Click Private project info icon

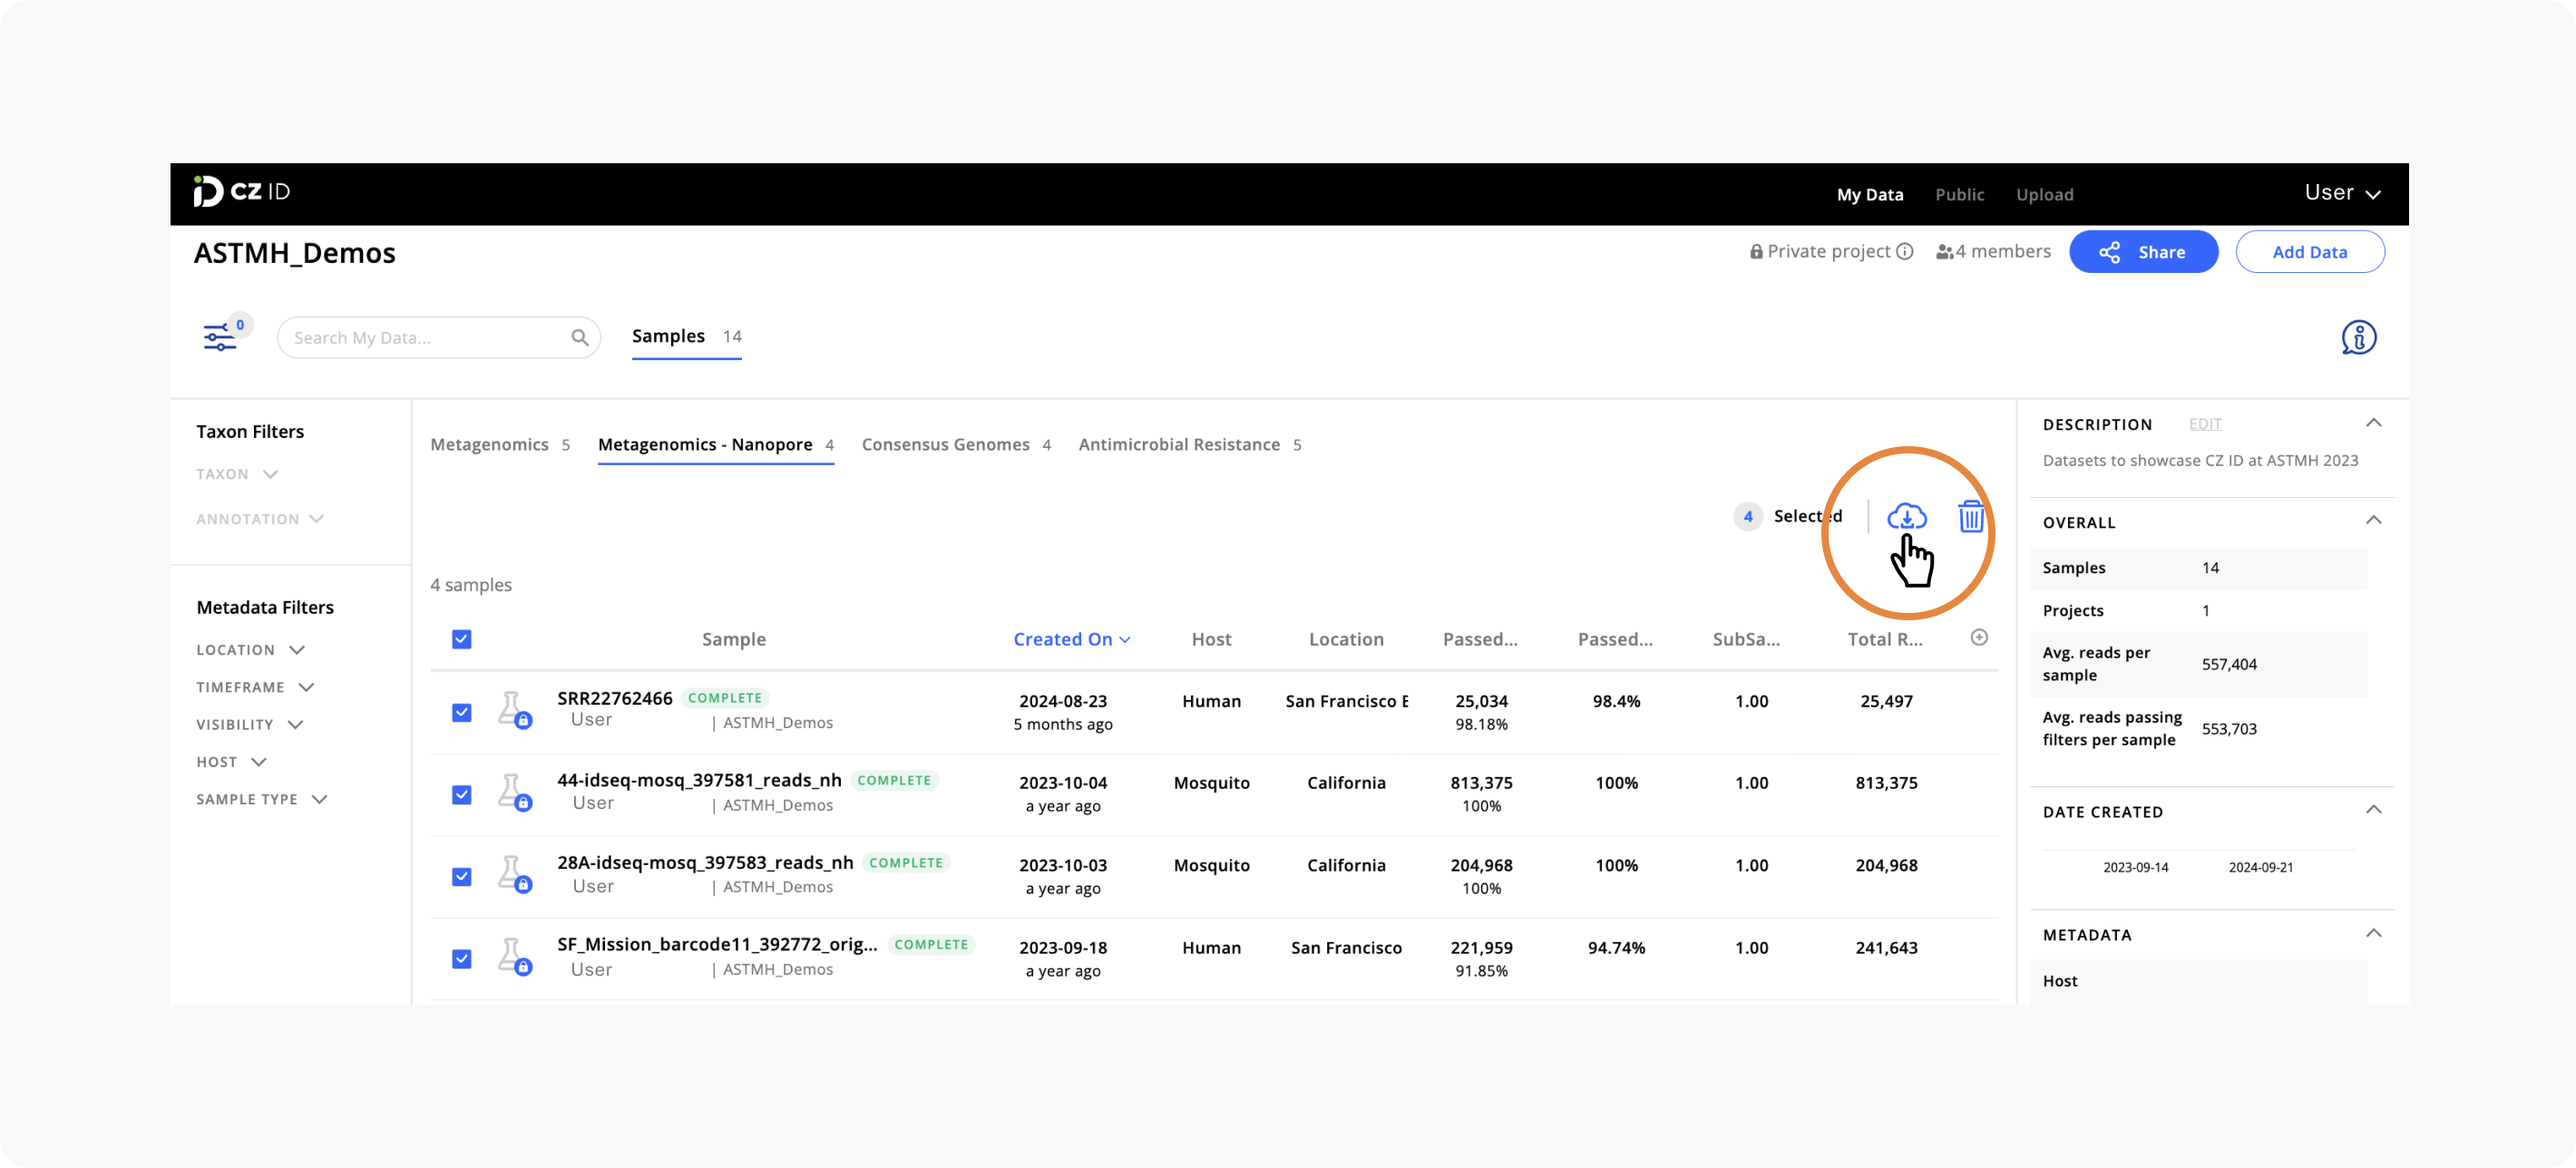(1904, 252)
